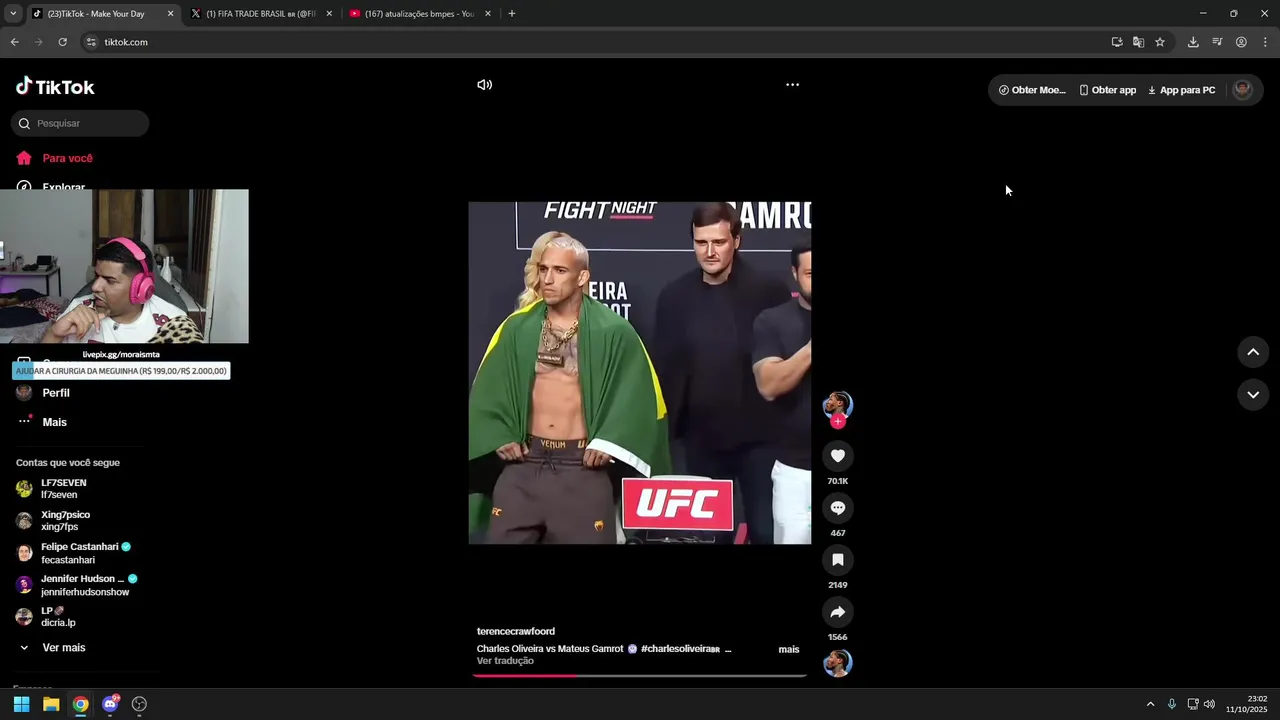This screenshot has height=720, width=1280.
Task: Reload the TikTok page
Action: pyautogui.click(x=62, y=42)
